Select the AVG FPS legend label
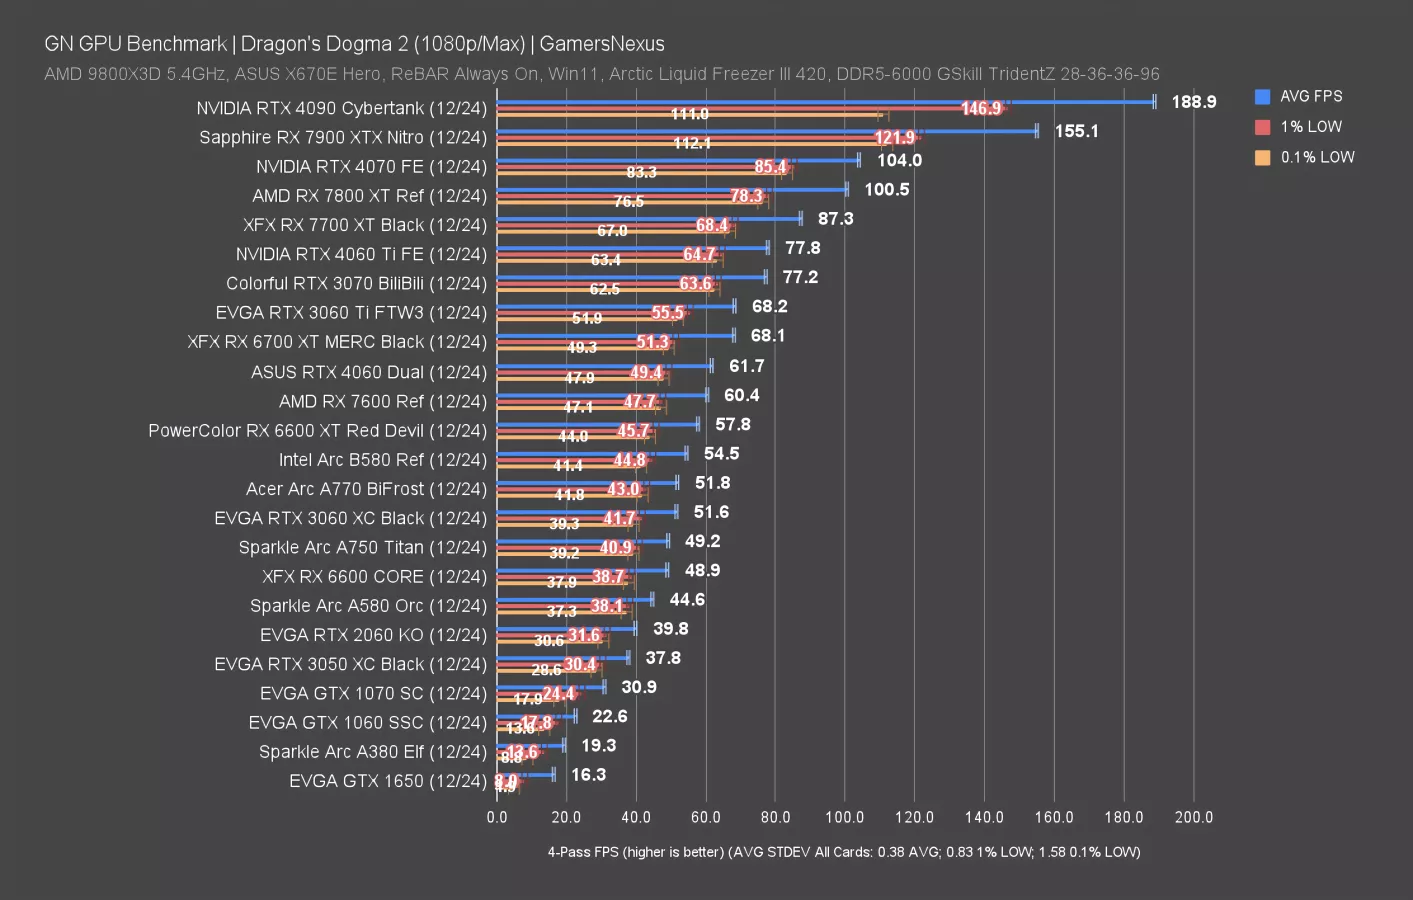The height and width of the screenshot is (900, 1413). pyautogui.click(x=1311, y=97)
